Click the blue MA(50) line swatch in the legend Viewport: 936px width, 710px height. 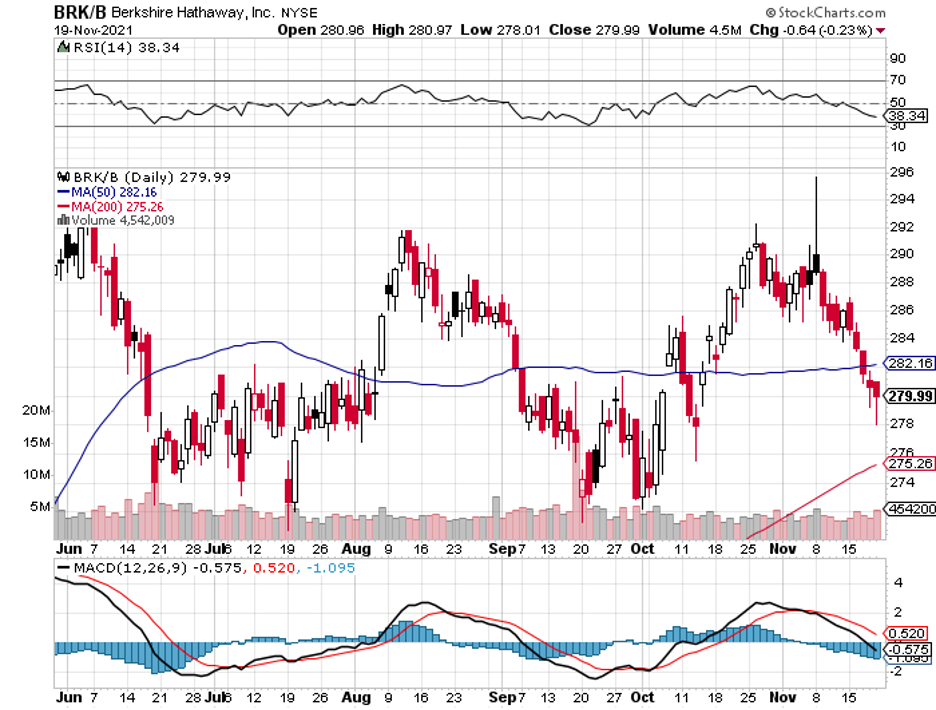coord(63,192)
